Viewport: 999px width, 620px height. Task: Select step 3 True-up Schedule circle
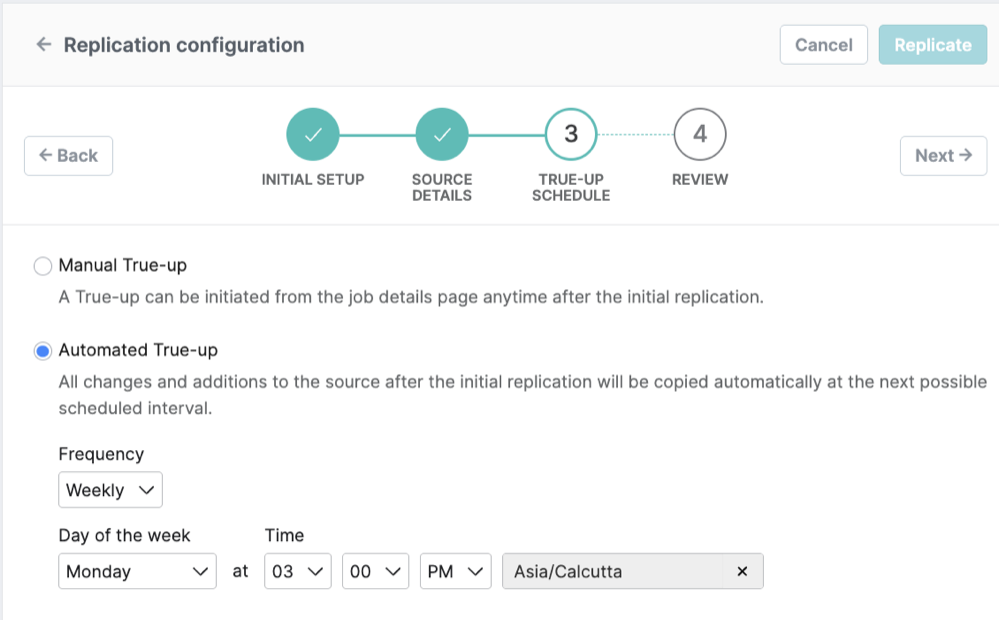pos(570,133)
